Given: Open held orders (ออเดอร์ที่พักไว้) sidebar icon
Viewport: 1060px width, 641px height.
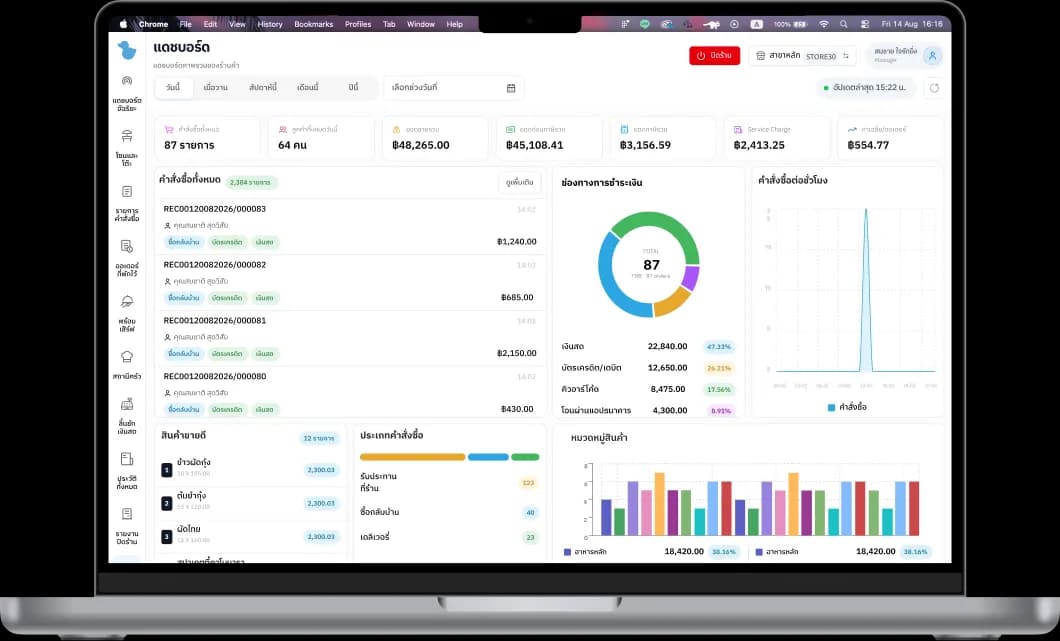Looking at the screenshot, I should (126, 247).
